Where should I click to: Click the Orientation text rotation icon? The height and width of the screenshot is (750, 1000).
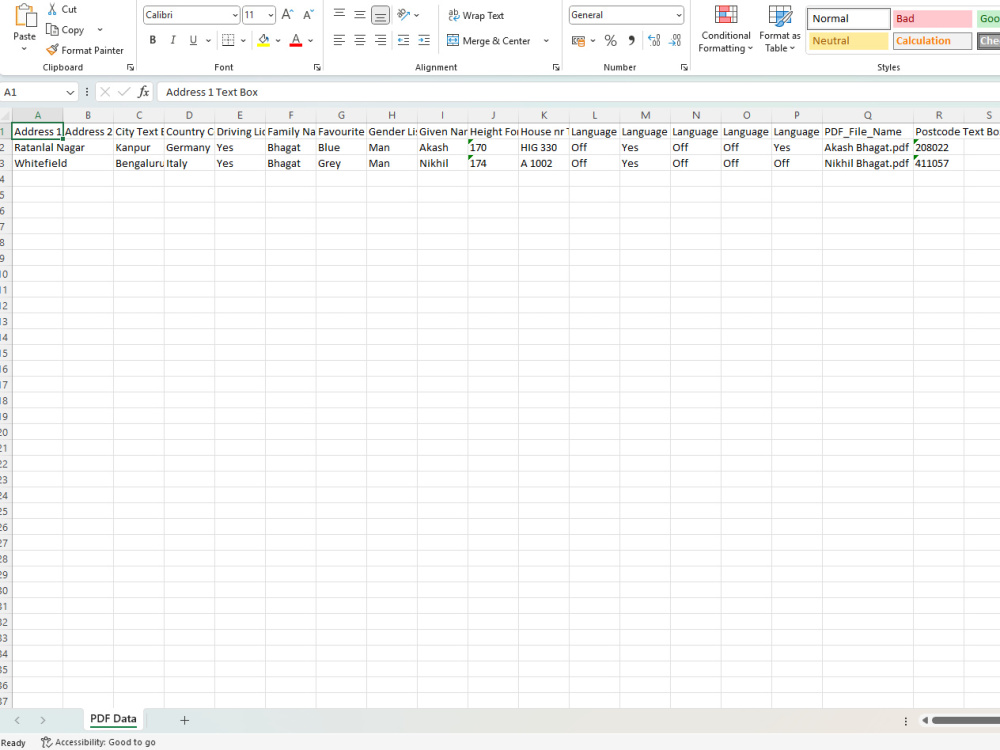[404, 14]
